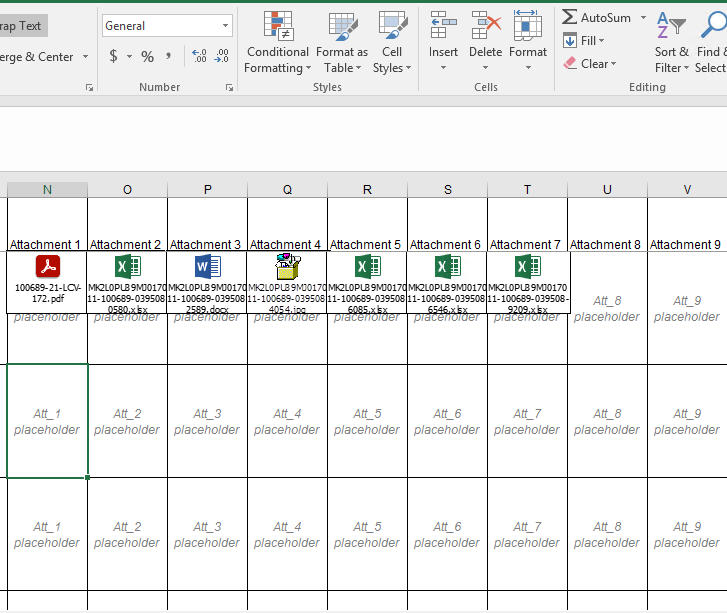Click Merge & Center button
Screen dimensions: 727x613
(37, 57)
